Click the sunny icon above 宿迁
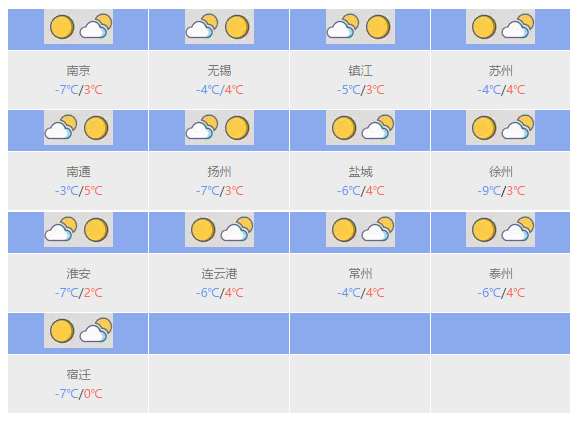Viewport: 581px width, 428px height. [62, 331]
